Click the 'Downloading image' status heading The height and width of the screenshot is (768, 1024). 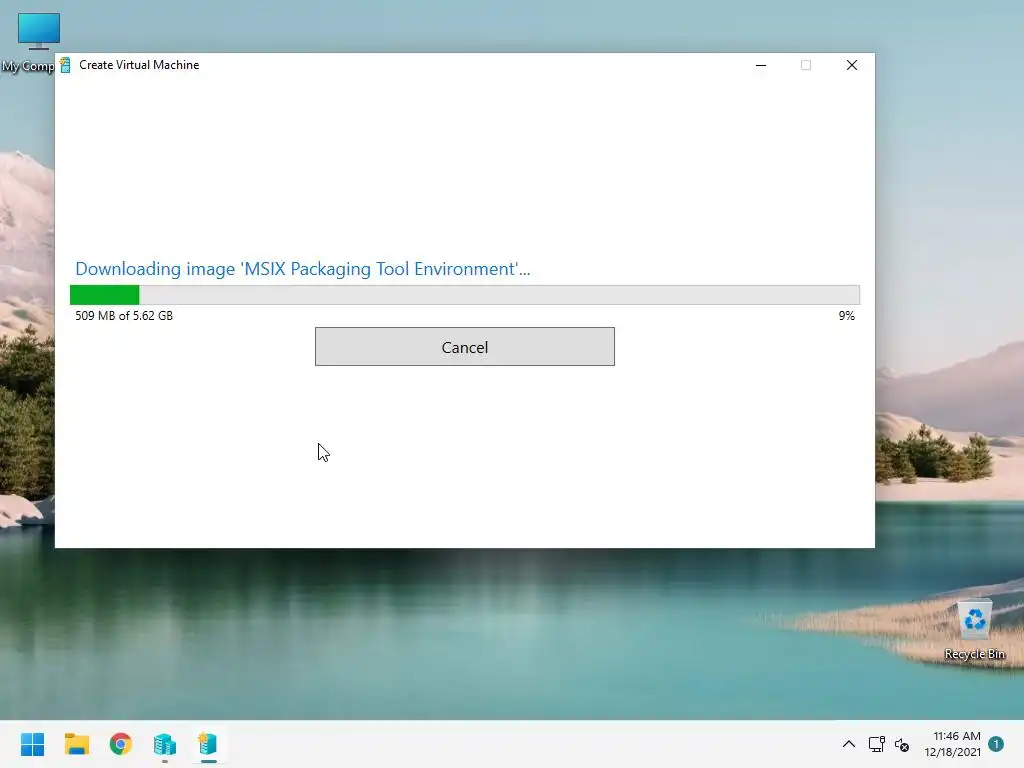tap(302, 268)
